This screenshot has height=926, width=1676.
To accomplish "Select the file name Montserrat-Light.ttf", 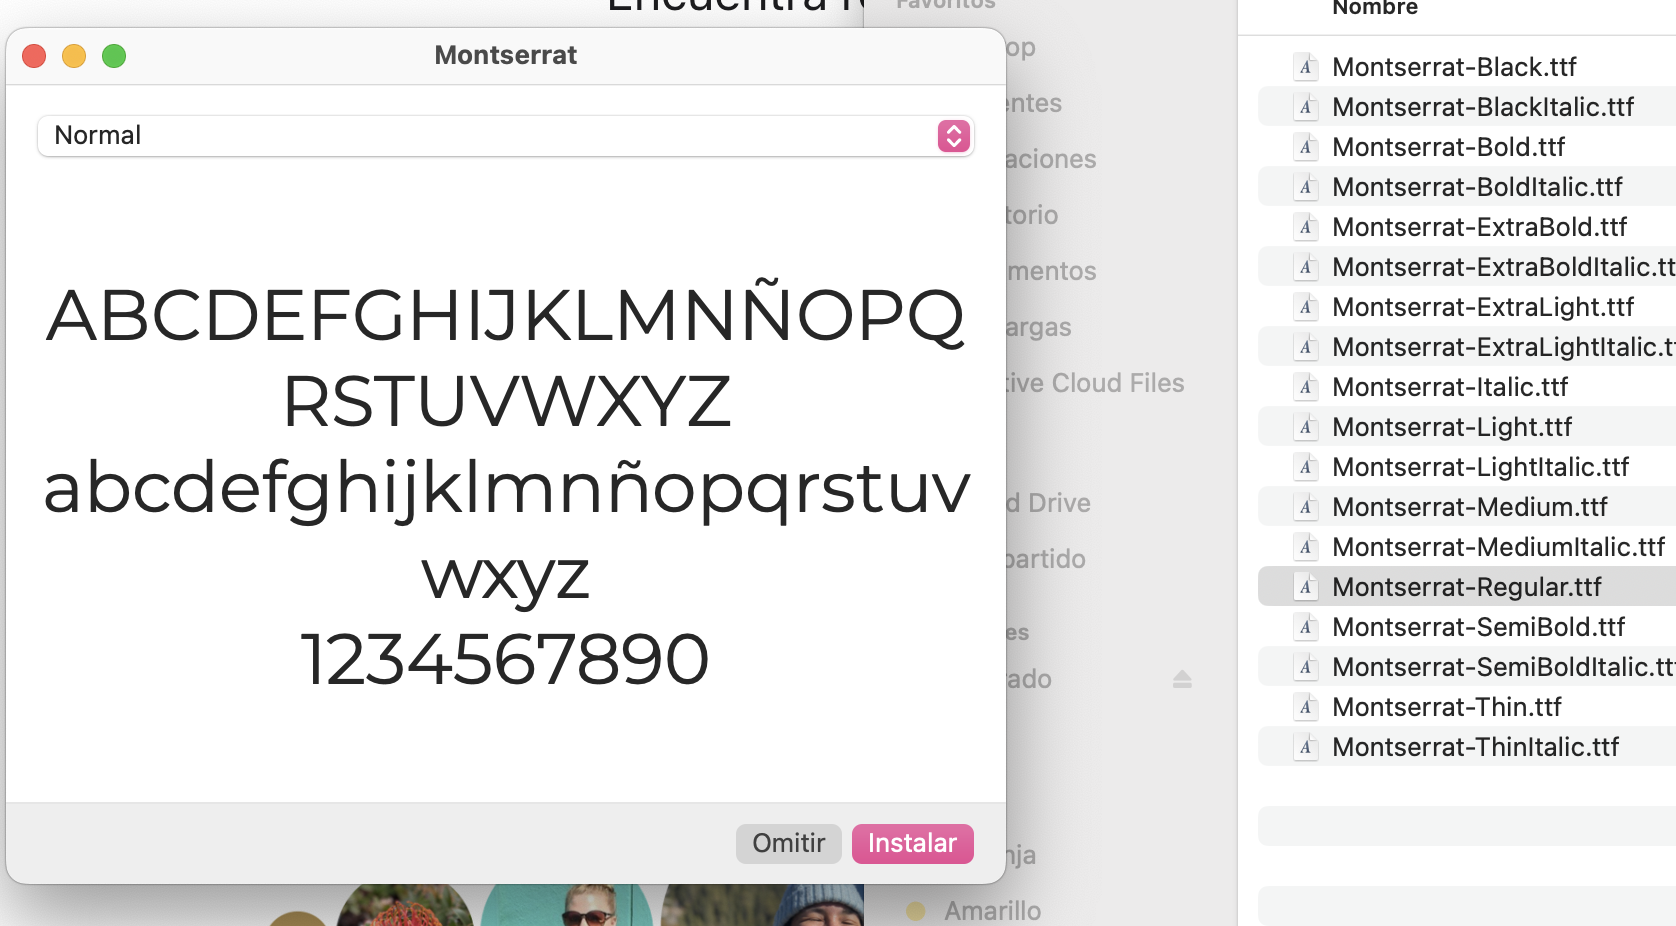I will pyautogui.click(x=1452, y=427).
